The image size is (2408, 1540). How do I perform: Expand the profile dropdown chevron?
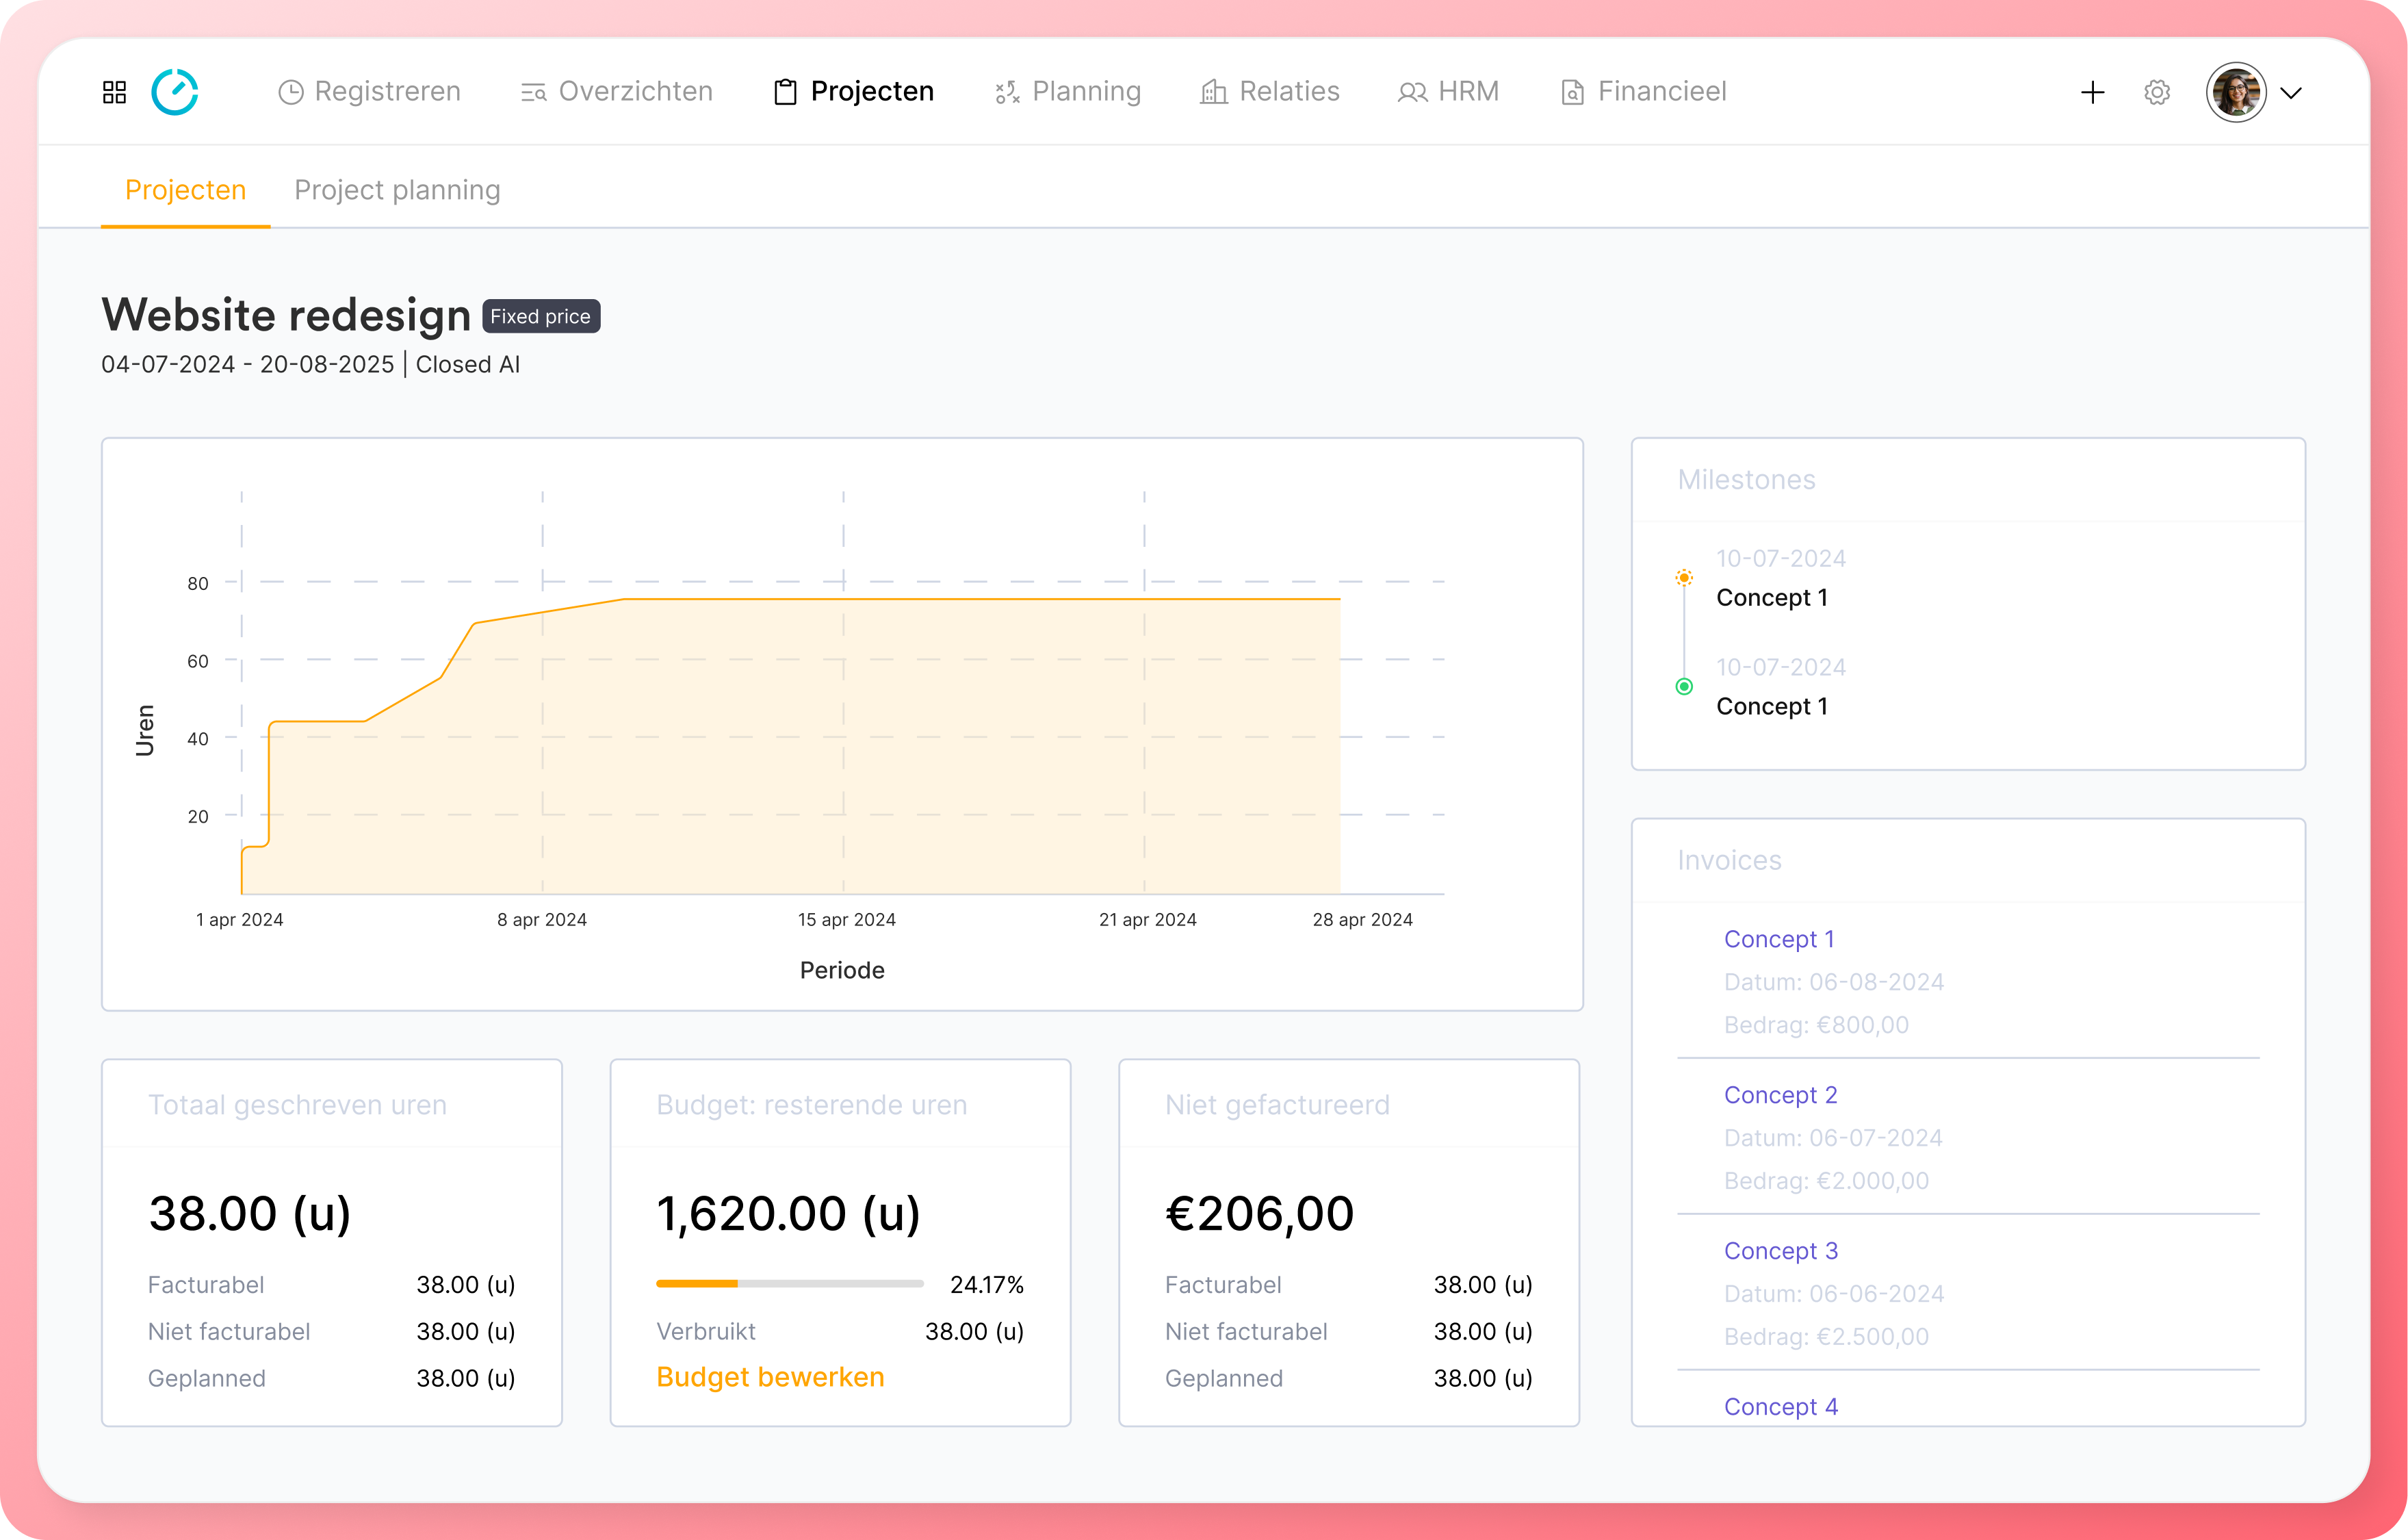[2292, 93]
